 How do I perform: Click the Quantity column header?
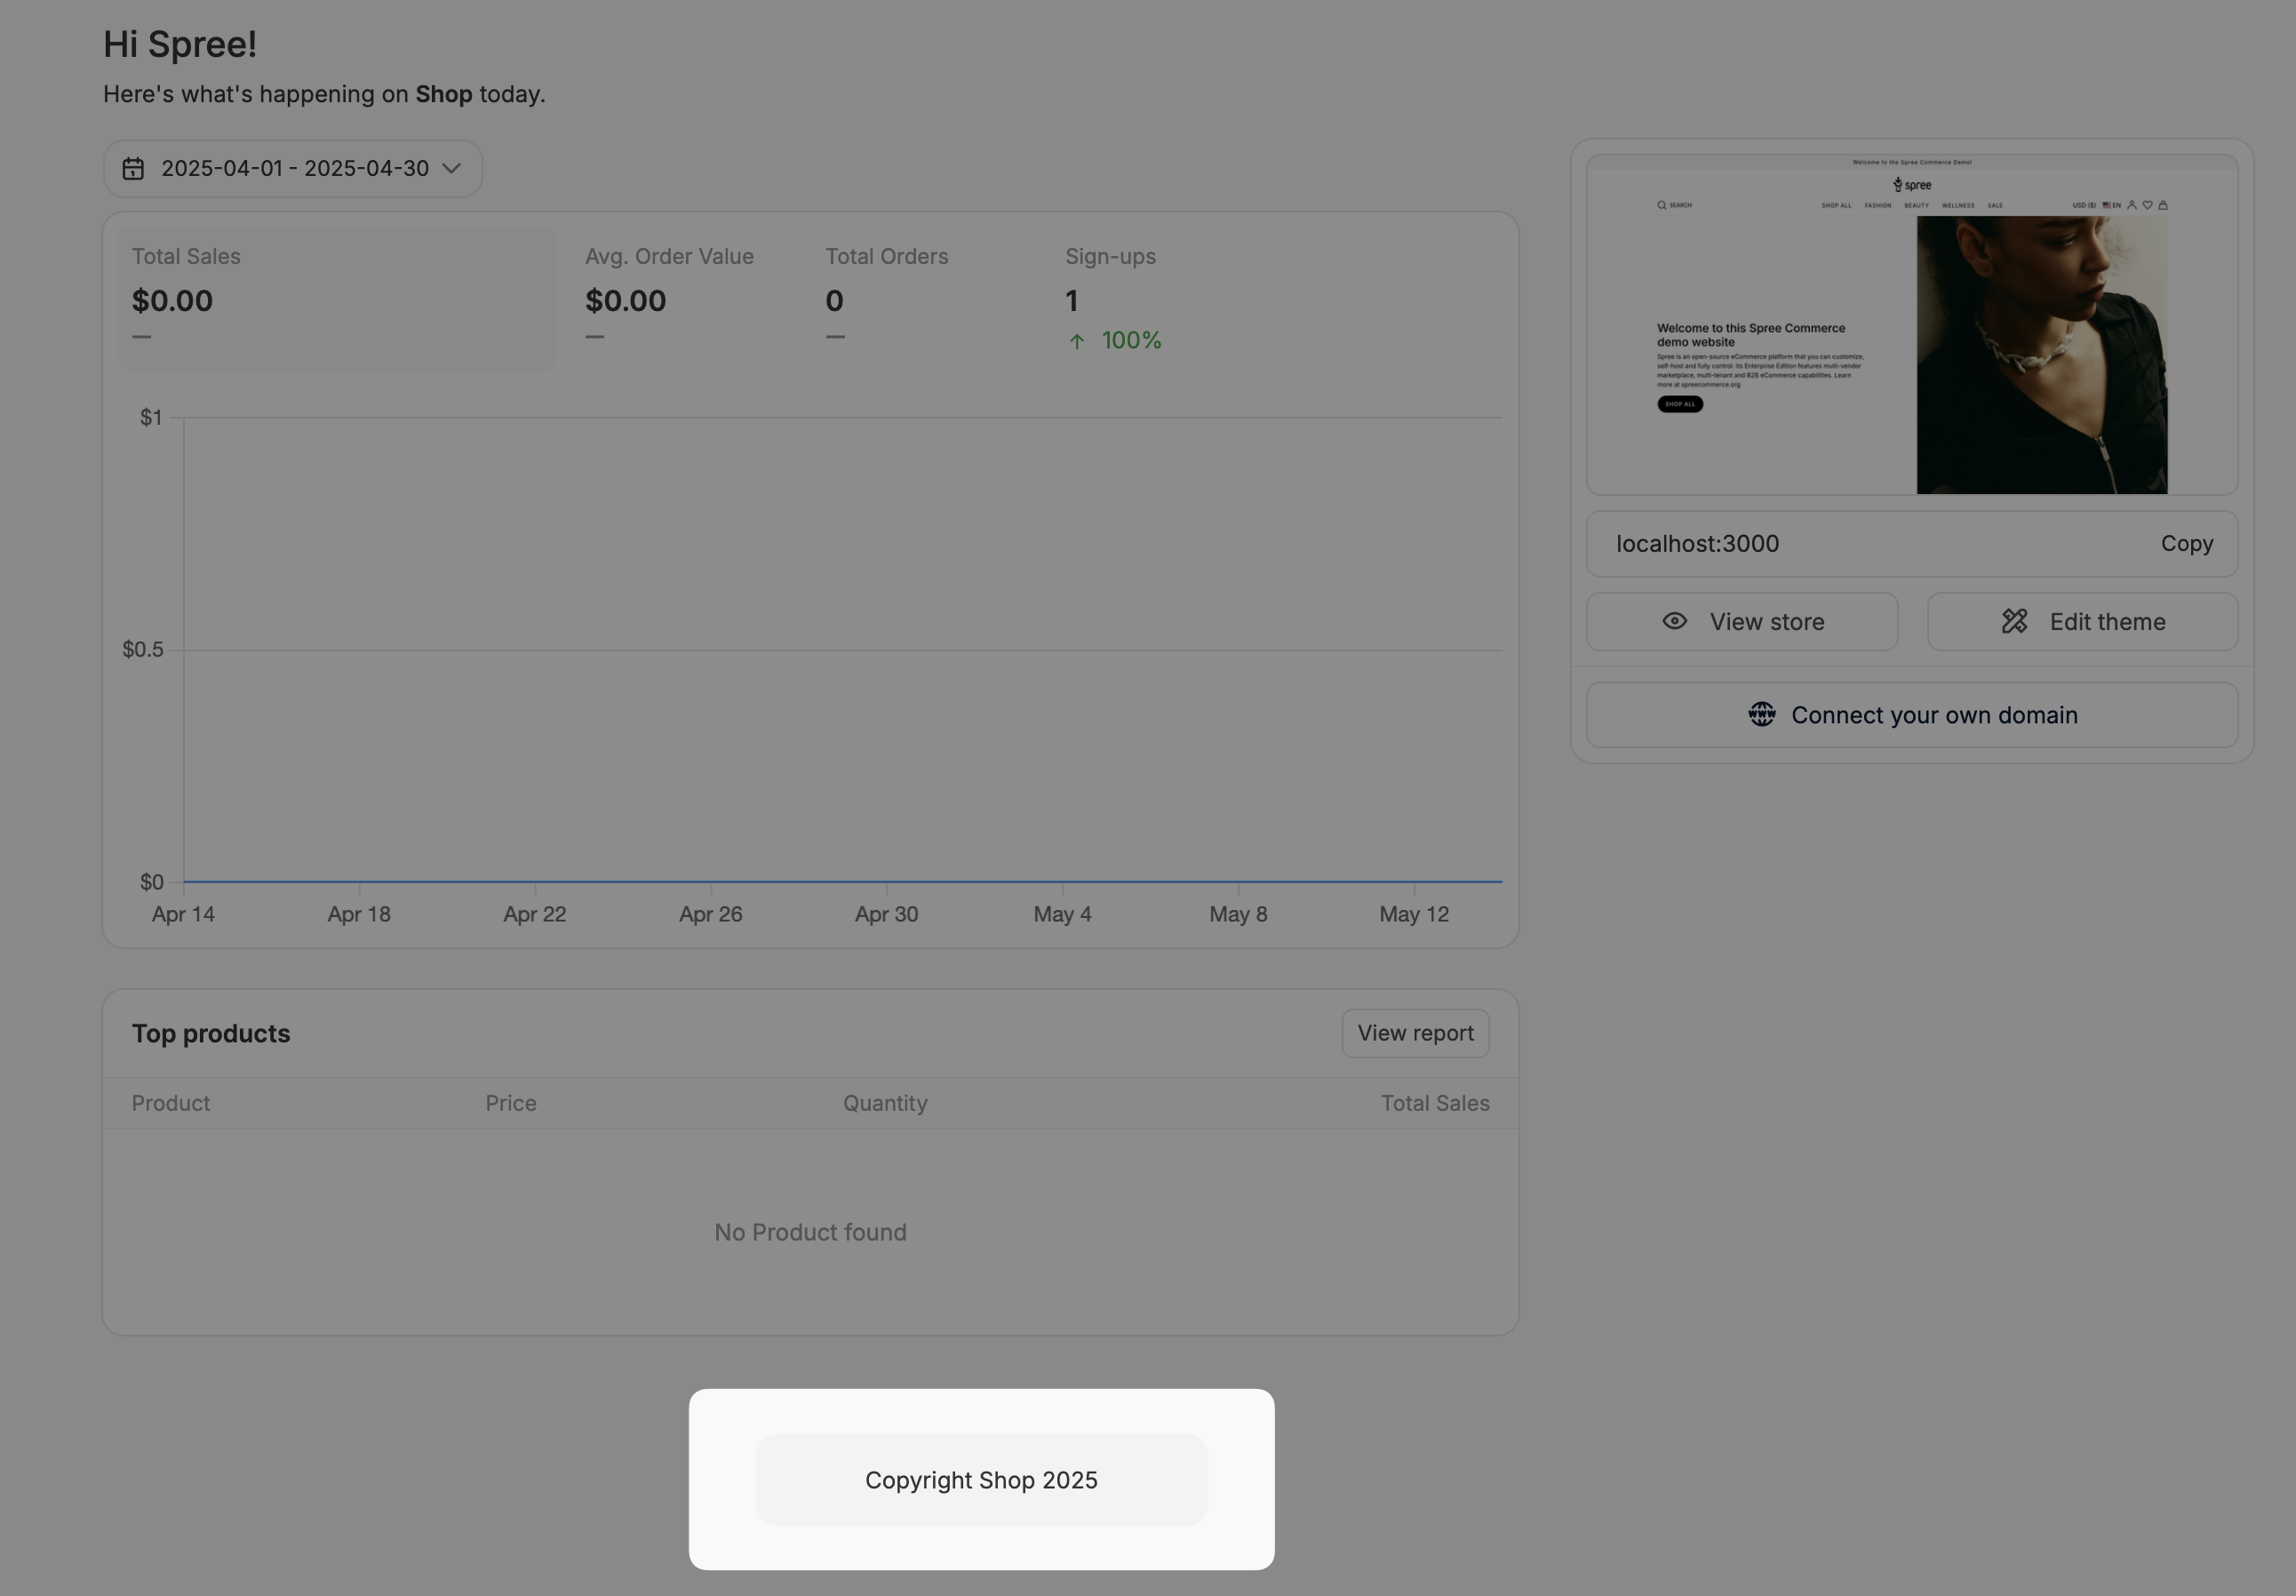click(x=885, y=1103)
